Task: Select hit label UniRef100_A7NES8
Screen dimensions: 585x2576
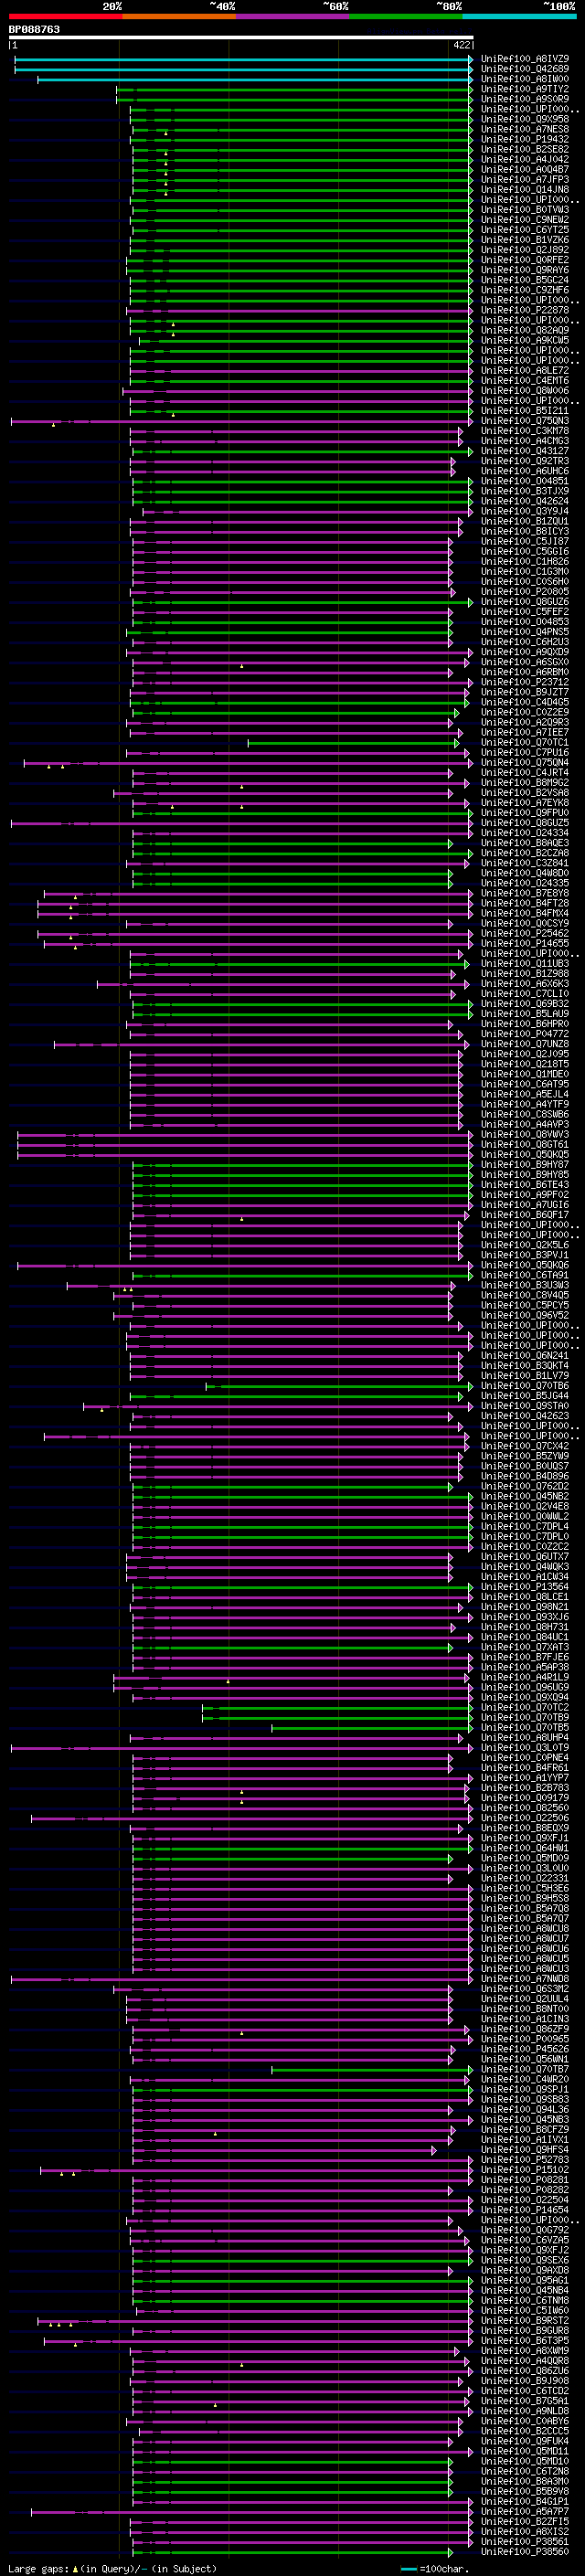Action: tap(525, 129)
